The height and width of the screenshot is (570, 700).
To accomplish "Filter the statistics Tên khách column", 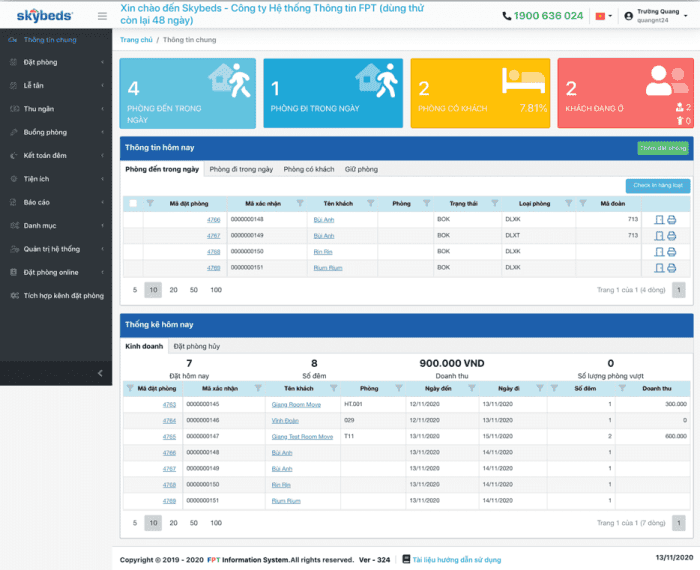I will [333, 388].
